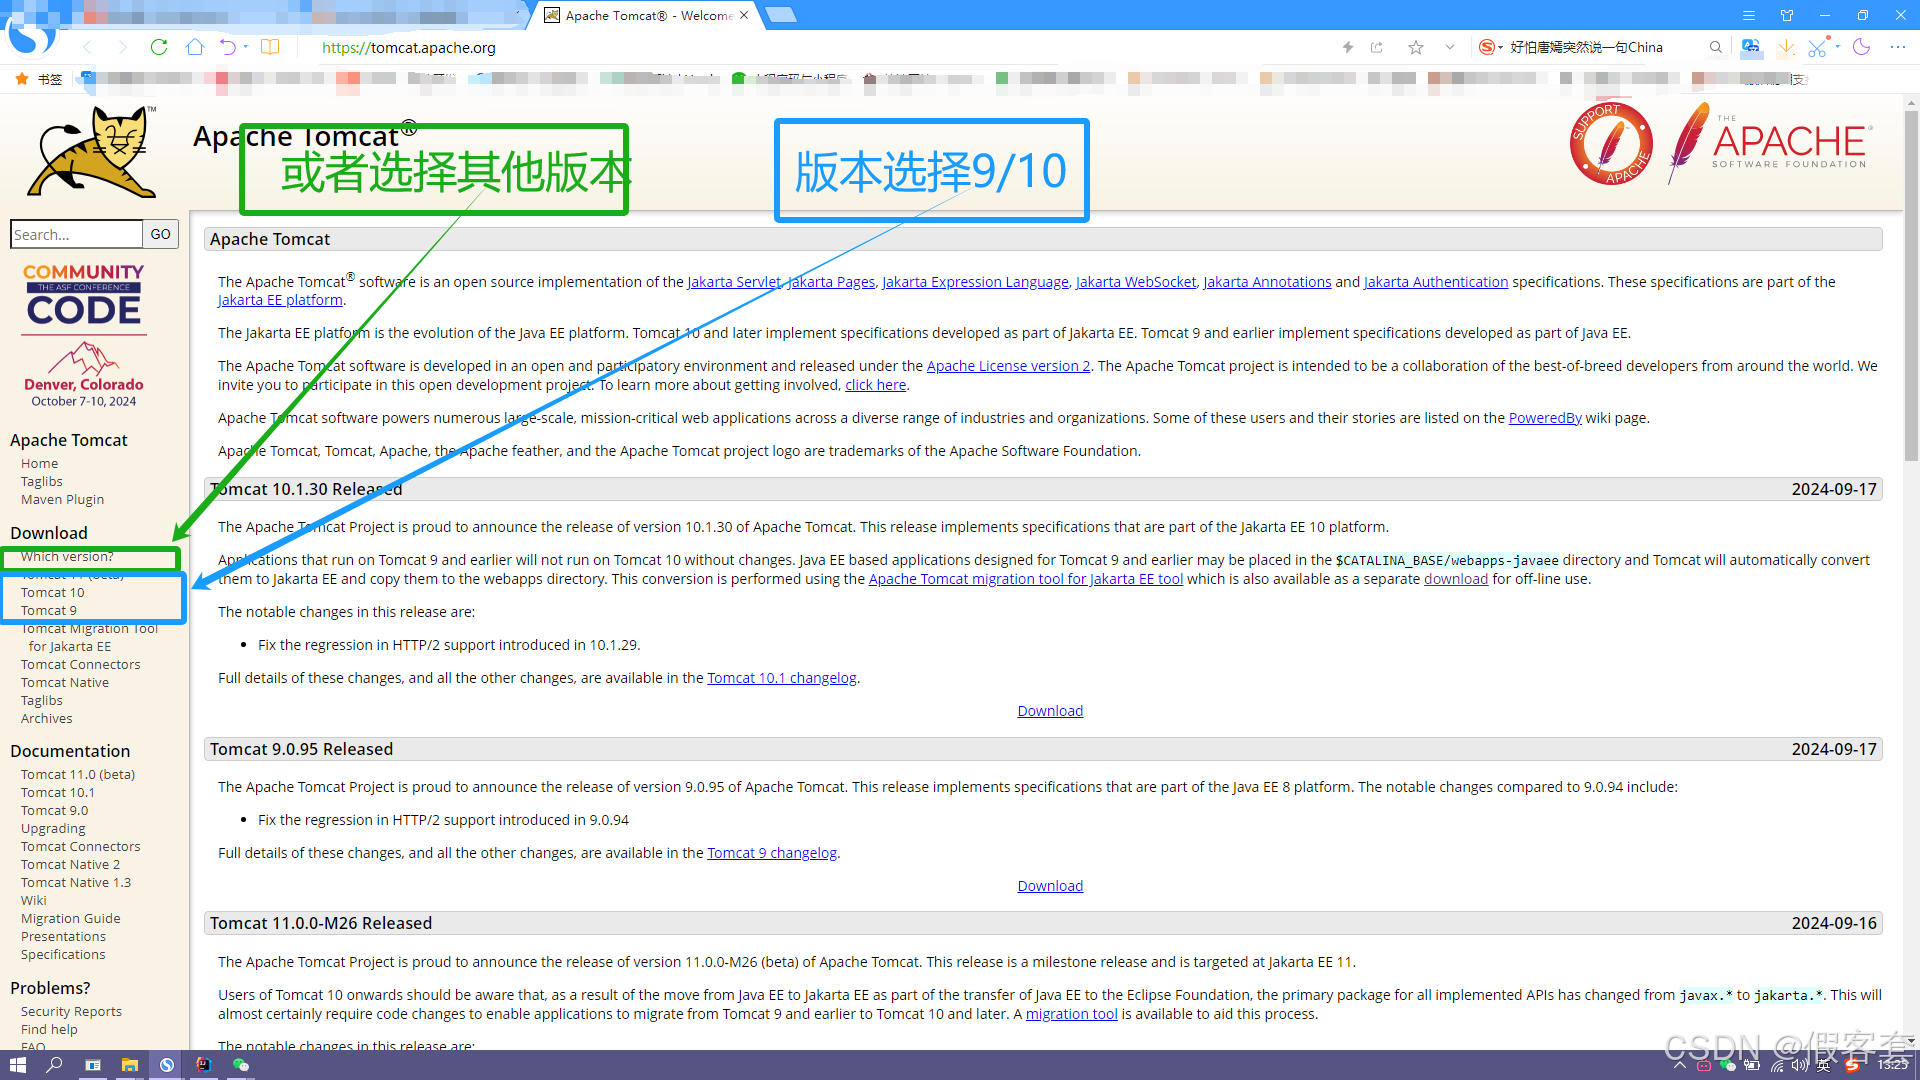Image resolution: width=1920 pixels, height=1080 pixels.
Task: Click Download under Tomcat 10.1.30 release
Action: 1050,711
